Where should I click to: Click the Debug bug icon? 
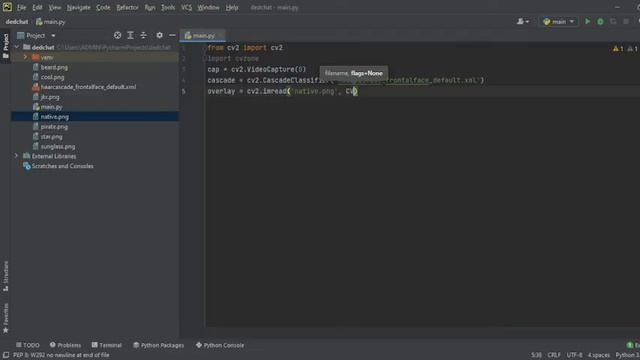[600, 22]
